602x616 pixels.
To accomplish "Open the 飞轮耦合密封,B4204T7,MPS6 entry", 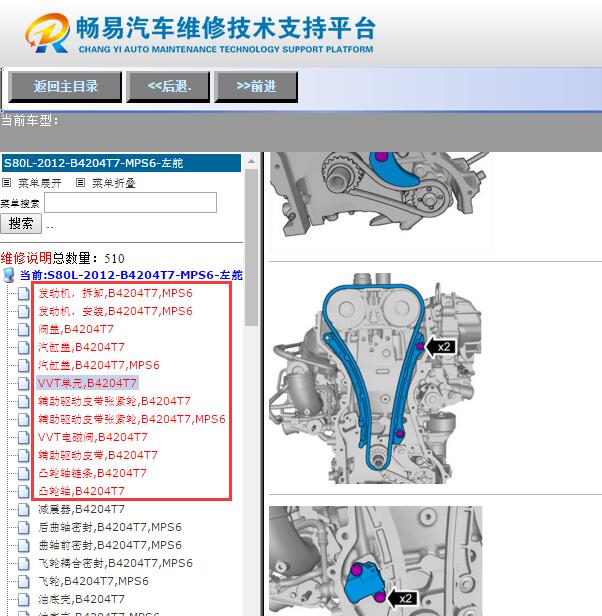I will coord(115,563).
